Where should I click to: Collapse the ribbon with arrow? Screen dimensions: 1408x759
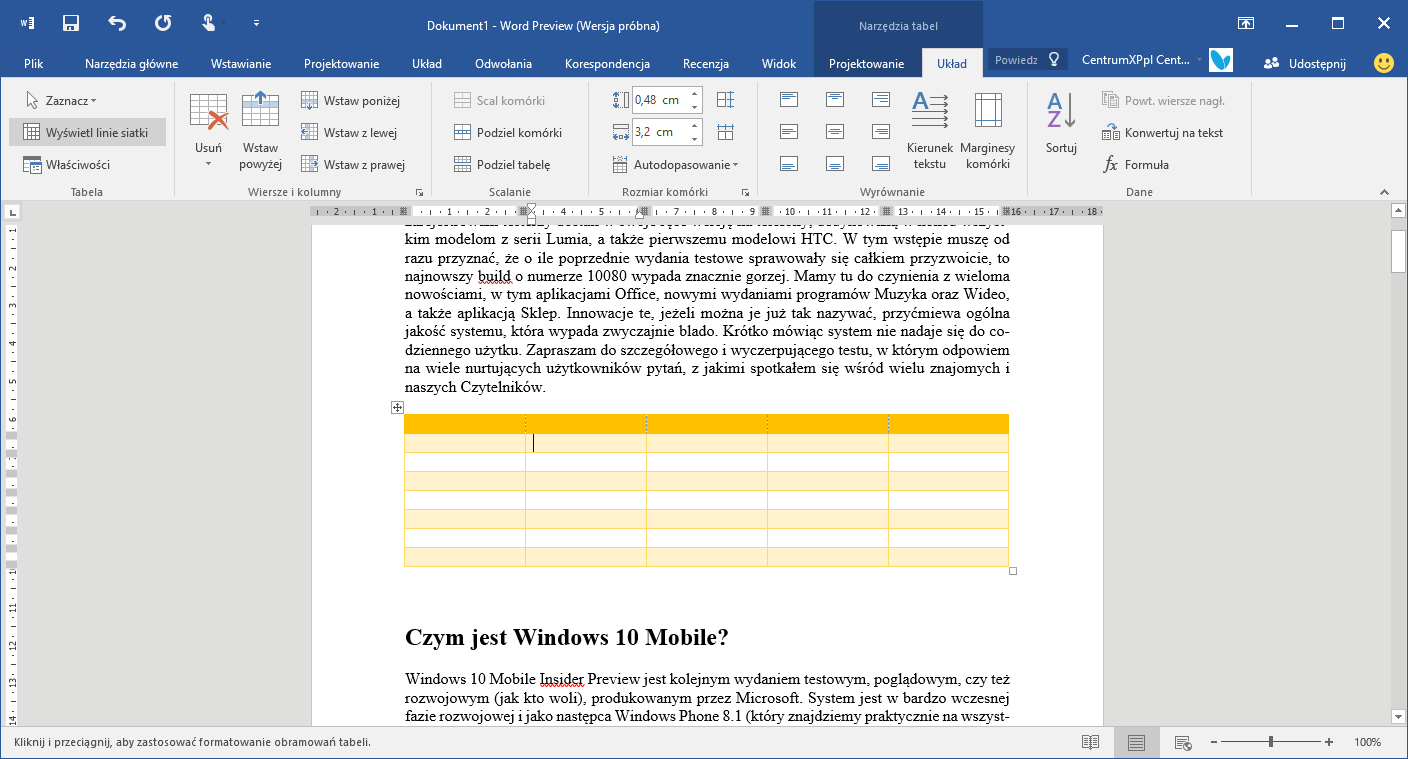pos(1384,192)
